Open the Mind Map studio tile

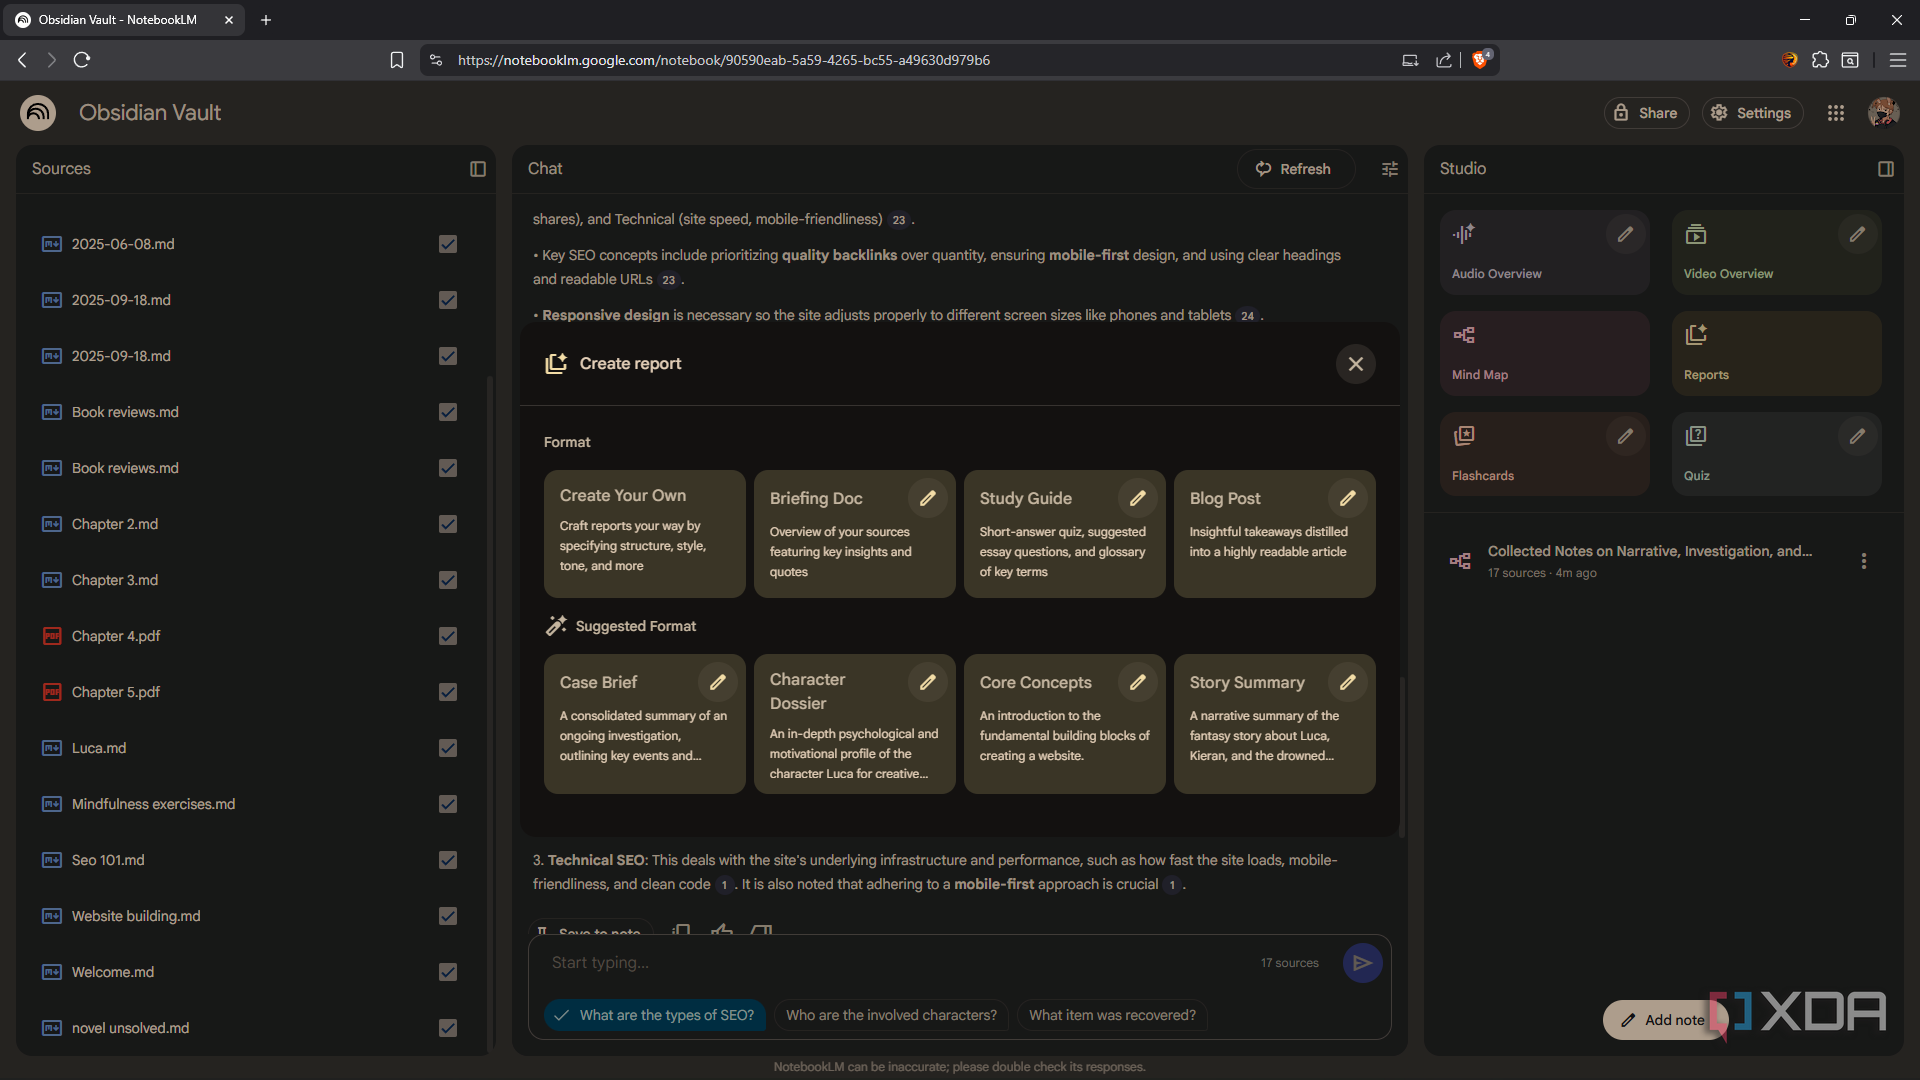tap(1544, 353)
